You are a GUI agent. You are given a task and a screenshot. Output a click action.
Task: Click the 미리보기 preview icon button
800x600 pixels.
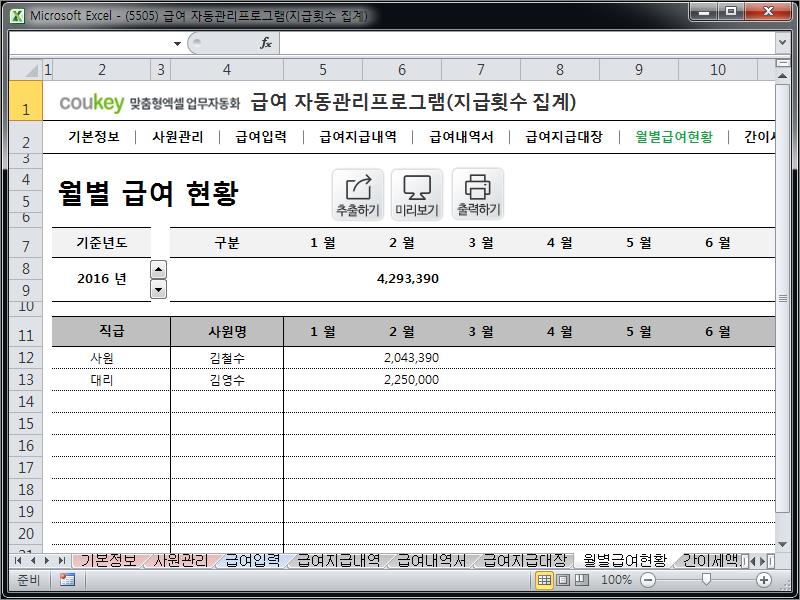click(x=417, y=194)
